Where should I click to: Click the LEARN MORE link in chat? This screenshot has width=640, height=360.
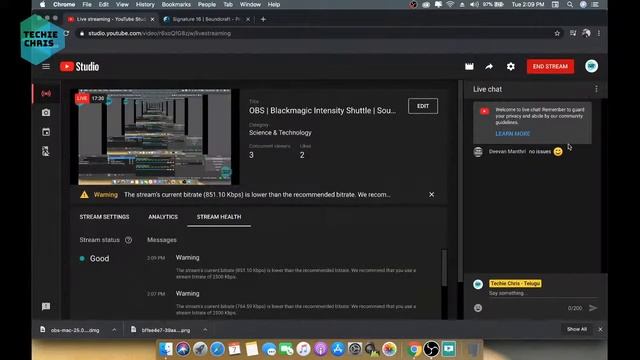513,133
